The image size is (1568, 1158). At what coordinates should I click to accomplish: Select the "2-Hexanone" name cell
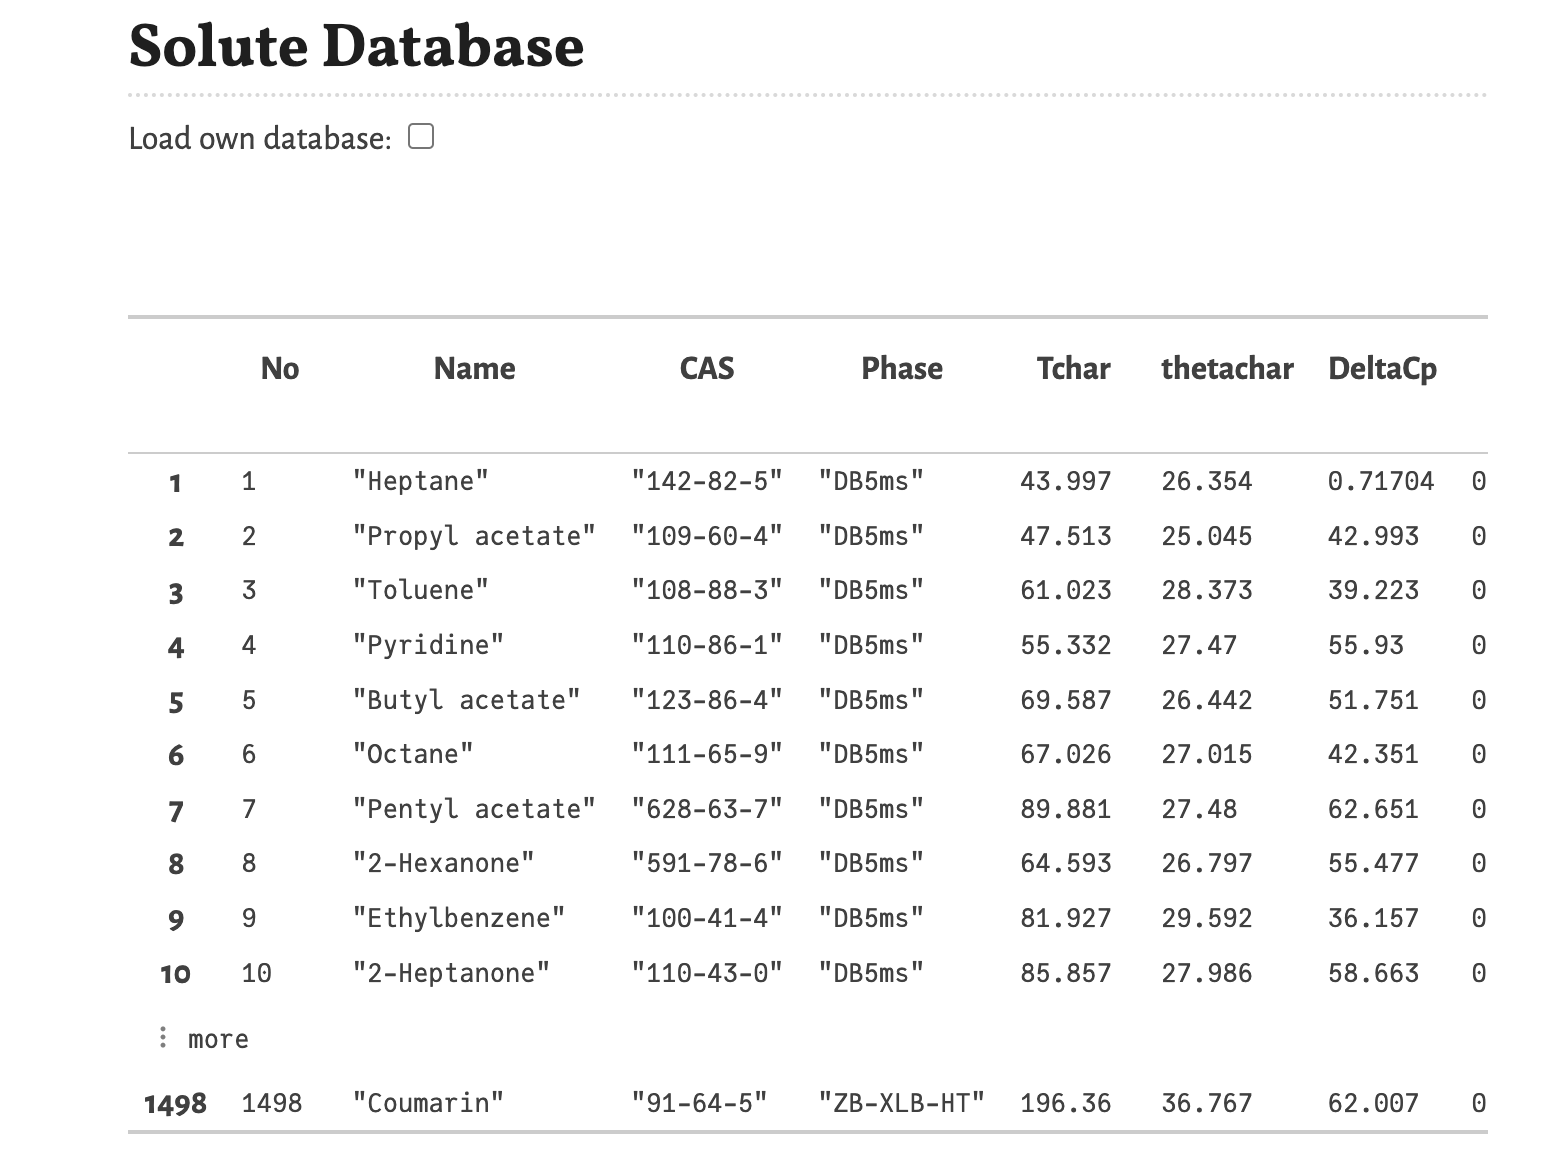point(443,864)
